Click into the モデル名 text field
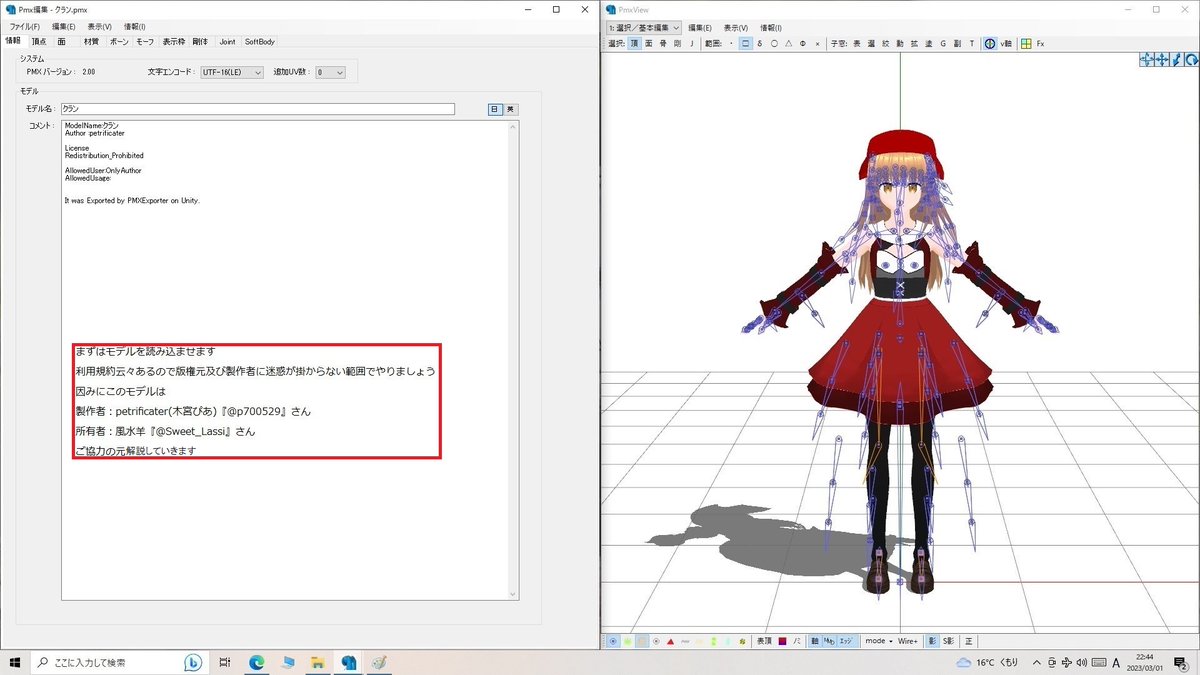This screenshot has height=675, width=1200. coord(257,109)
